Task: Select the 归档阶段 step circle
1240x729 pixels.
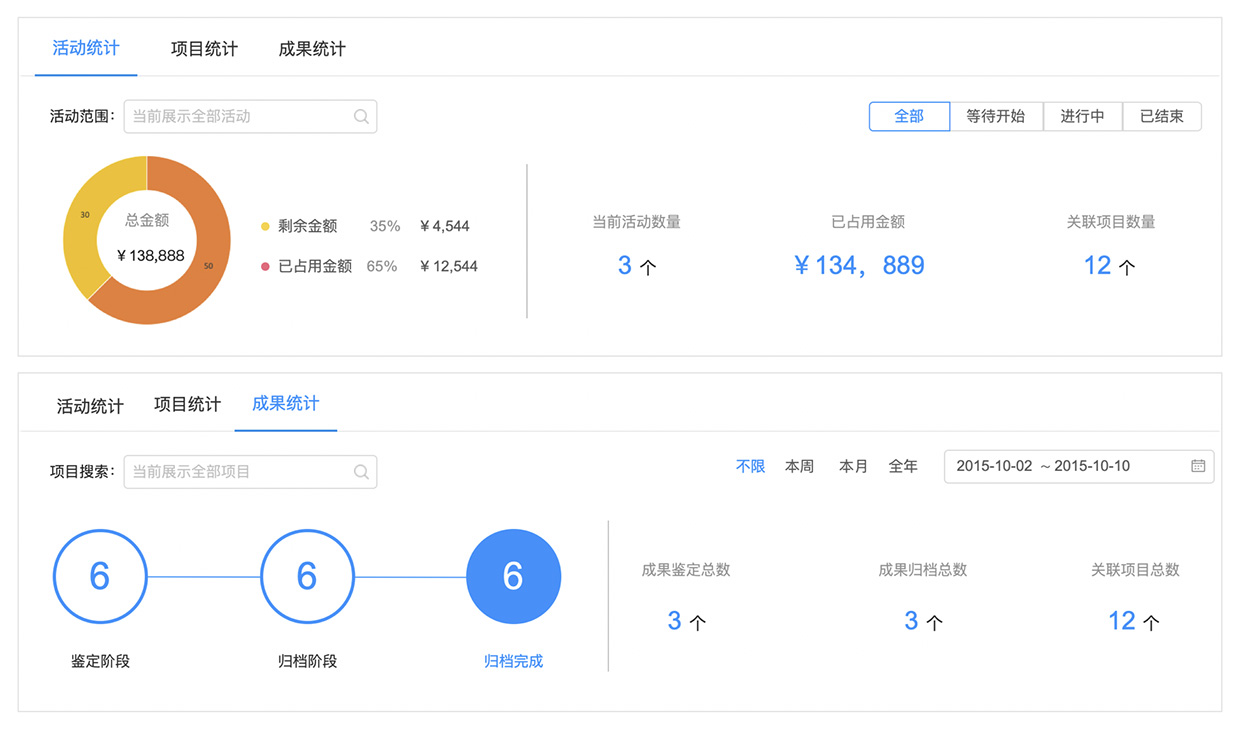Action: pyautogui.click(x=307, y=577)
